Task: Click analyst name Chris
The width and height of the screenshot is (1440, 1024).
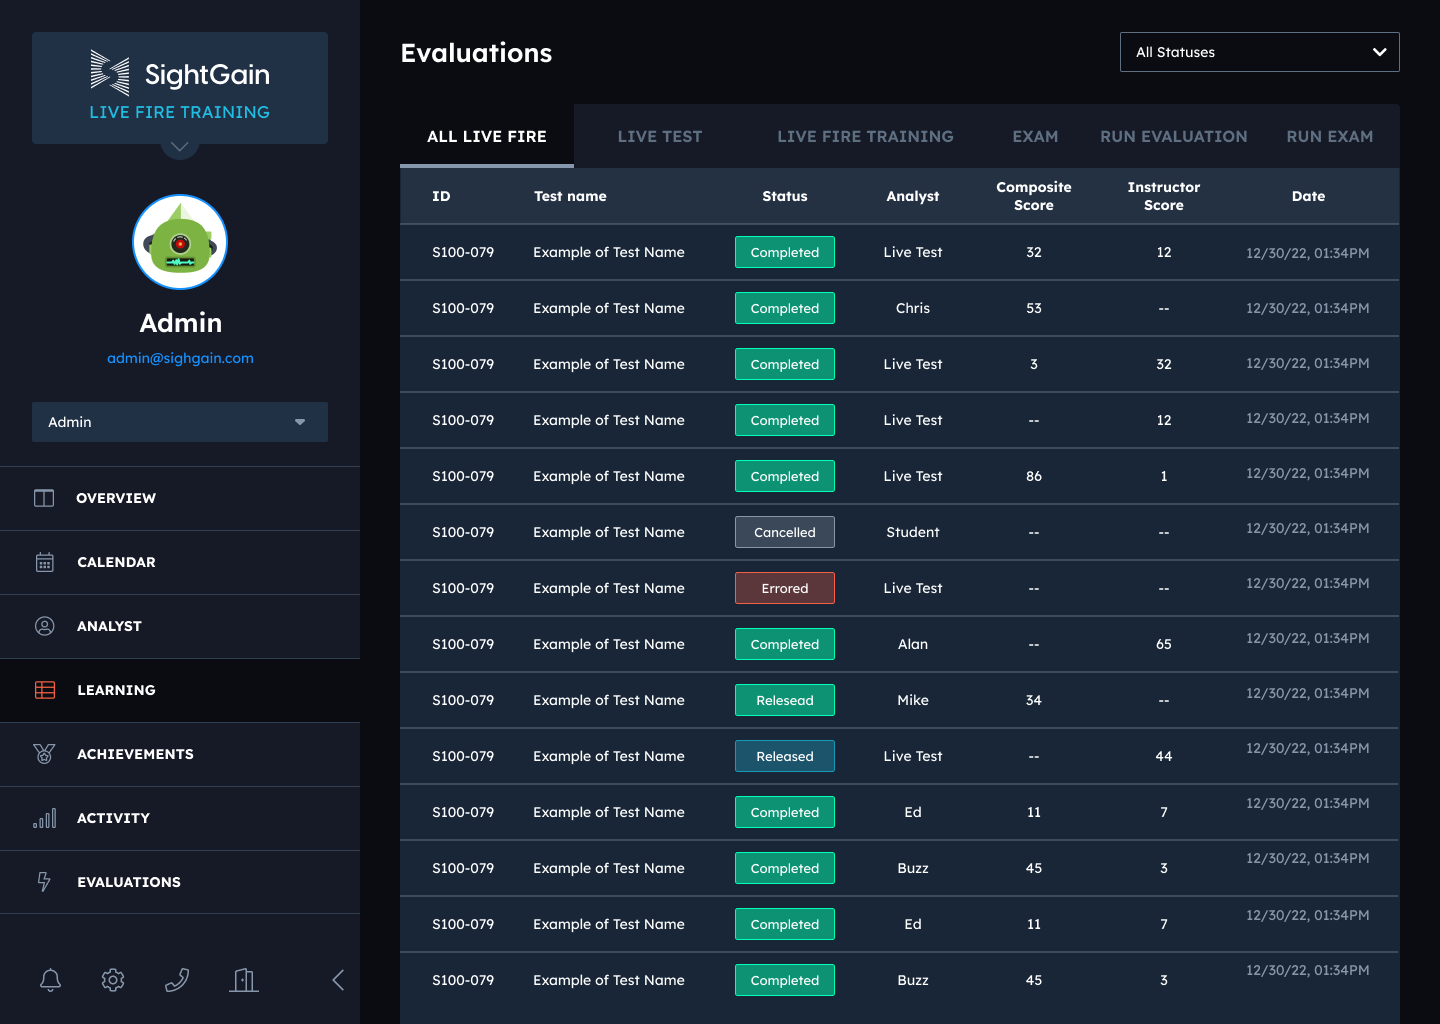Action: coord(913,308)
